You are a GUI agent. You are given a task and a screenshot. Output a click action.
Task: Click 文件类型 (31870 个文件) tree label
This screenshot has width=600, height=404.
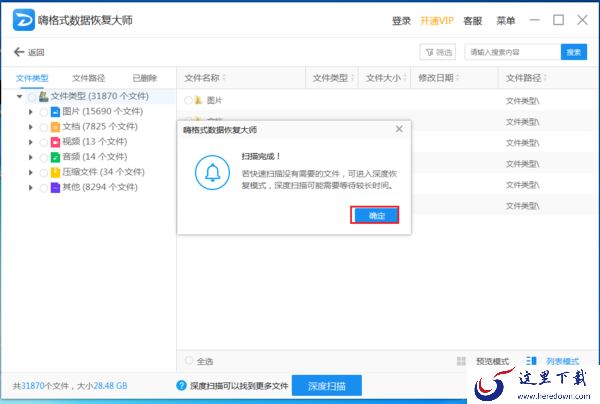click(x=99, y=96)
